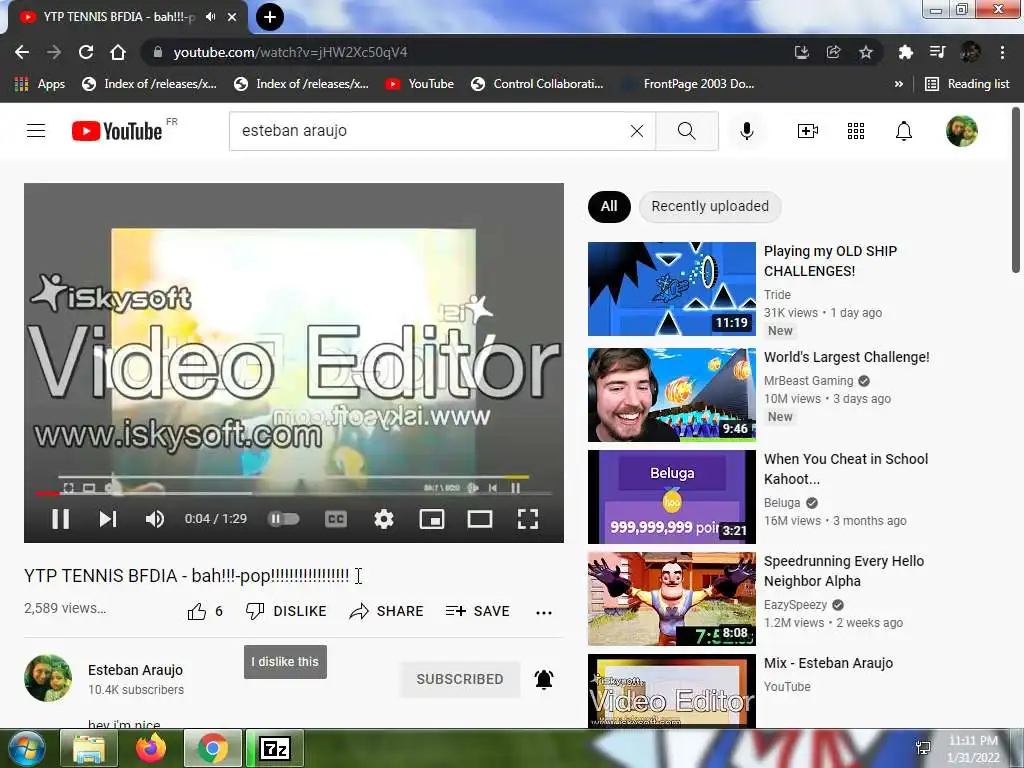Screen dimensions: 1024x768
Task: Switch to theater mode
Action: click(x=480, y=519)
